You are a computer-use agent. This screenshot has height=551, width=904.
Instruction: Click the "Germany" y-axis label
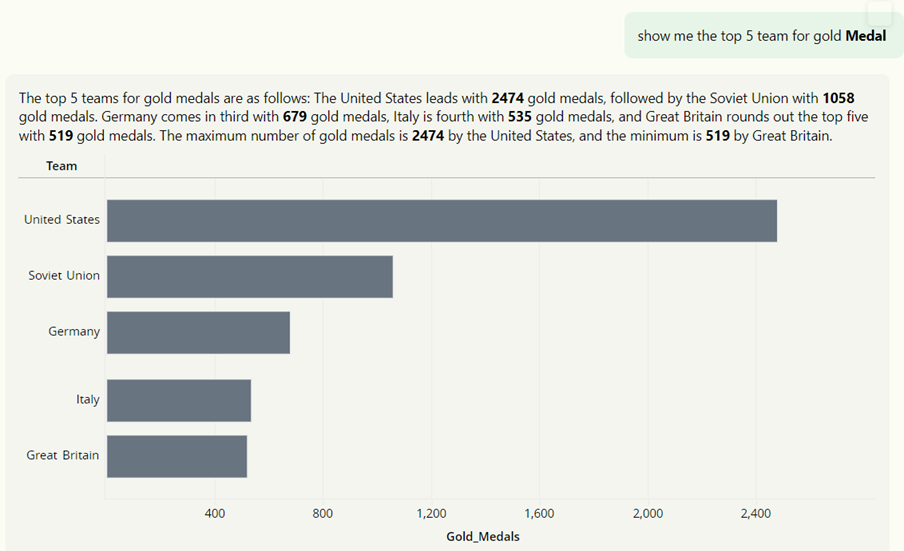(74, 332)
